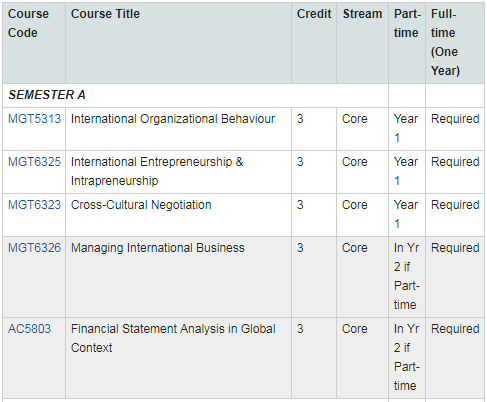Click the Cross-Cultural Negotiation title cell
The width and height of the screenshot is (487, 402).
(178, 215)
